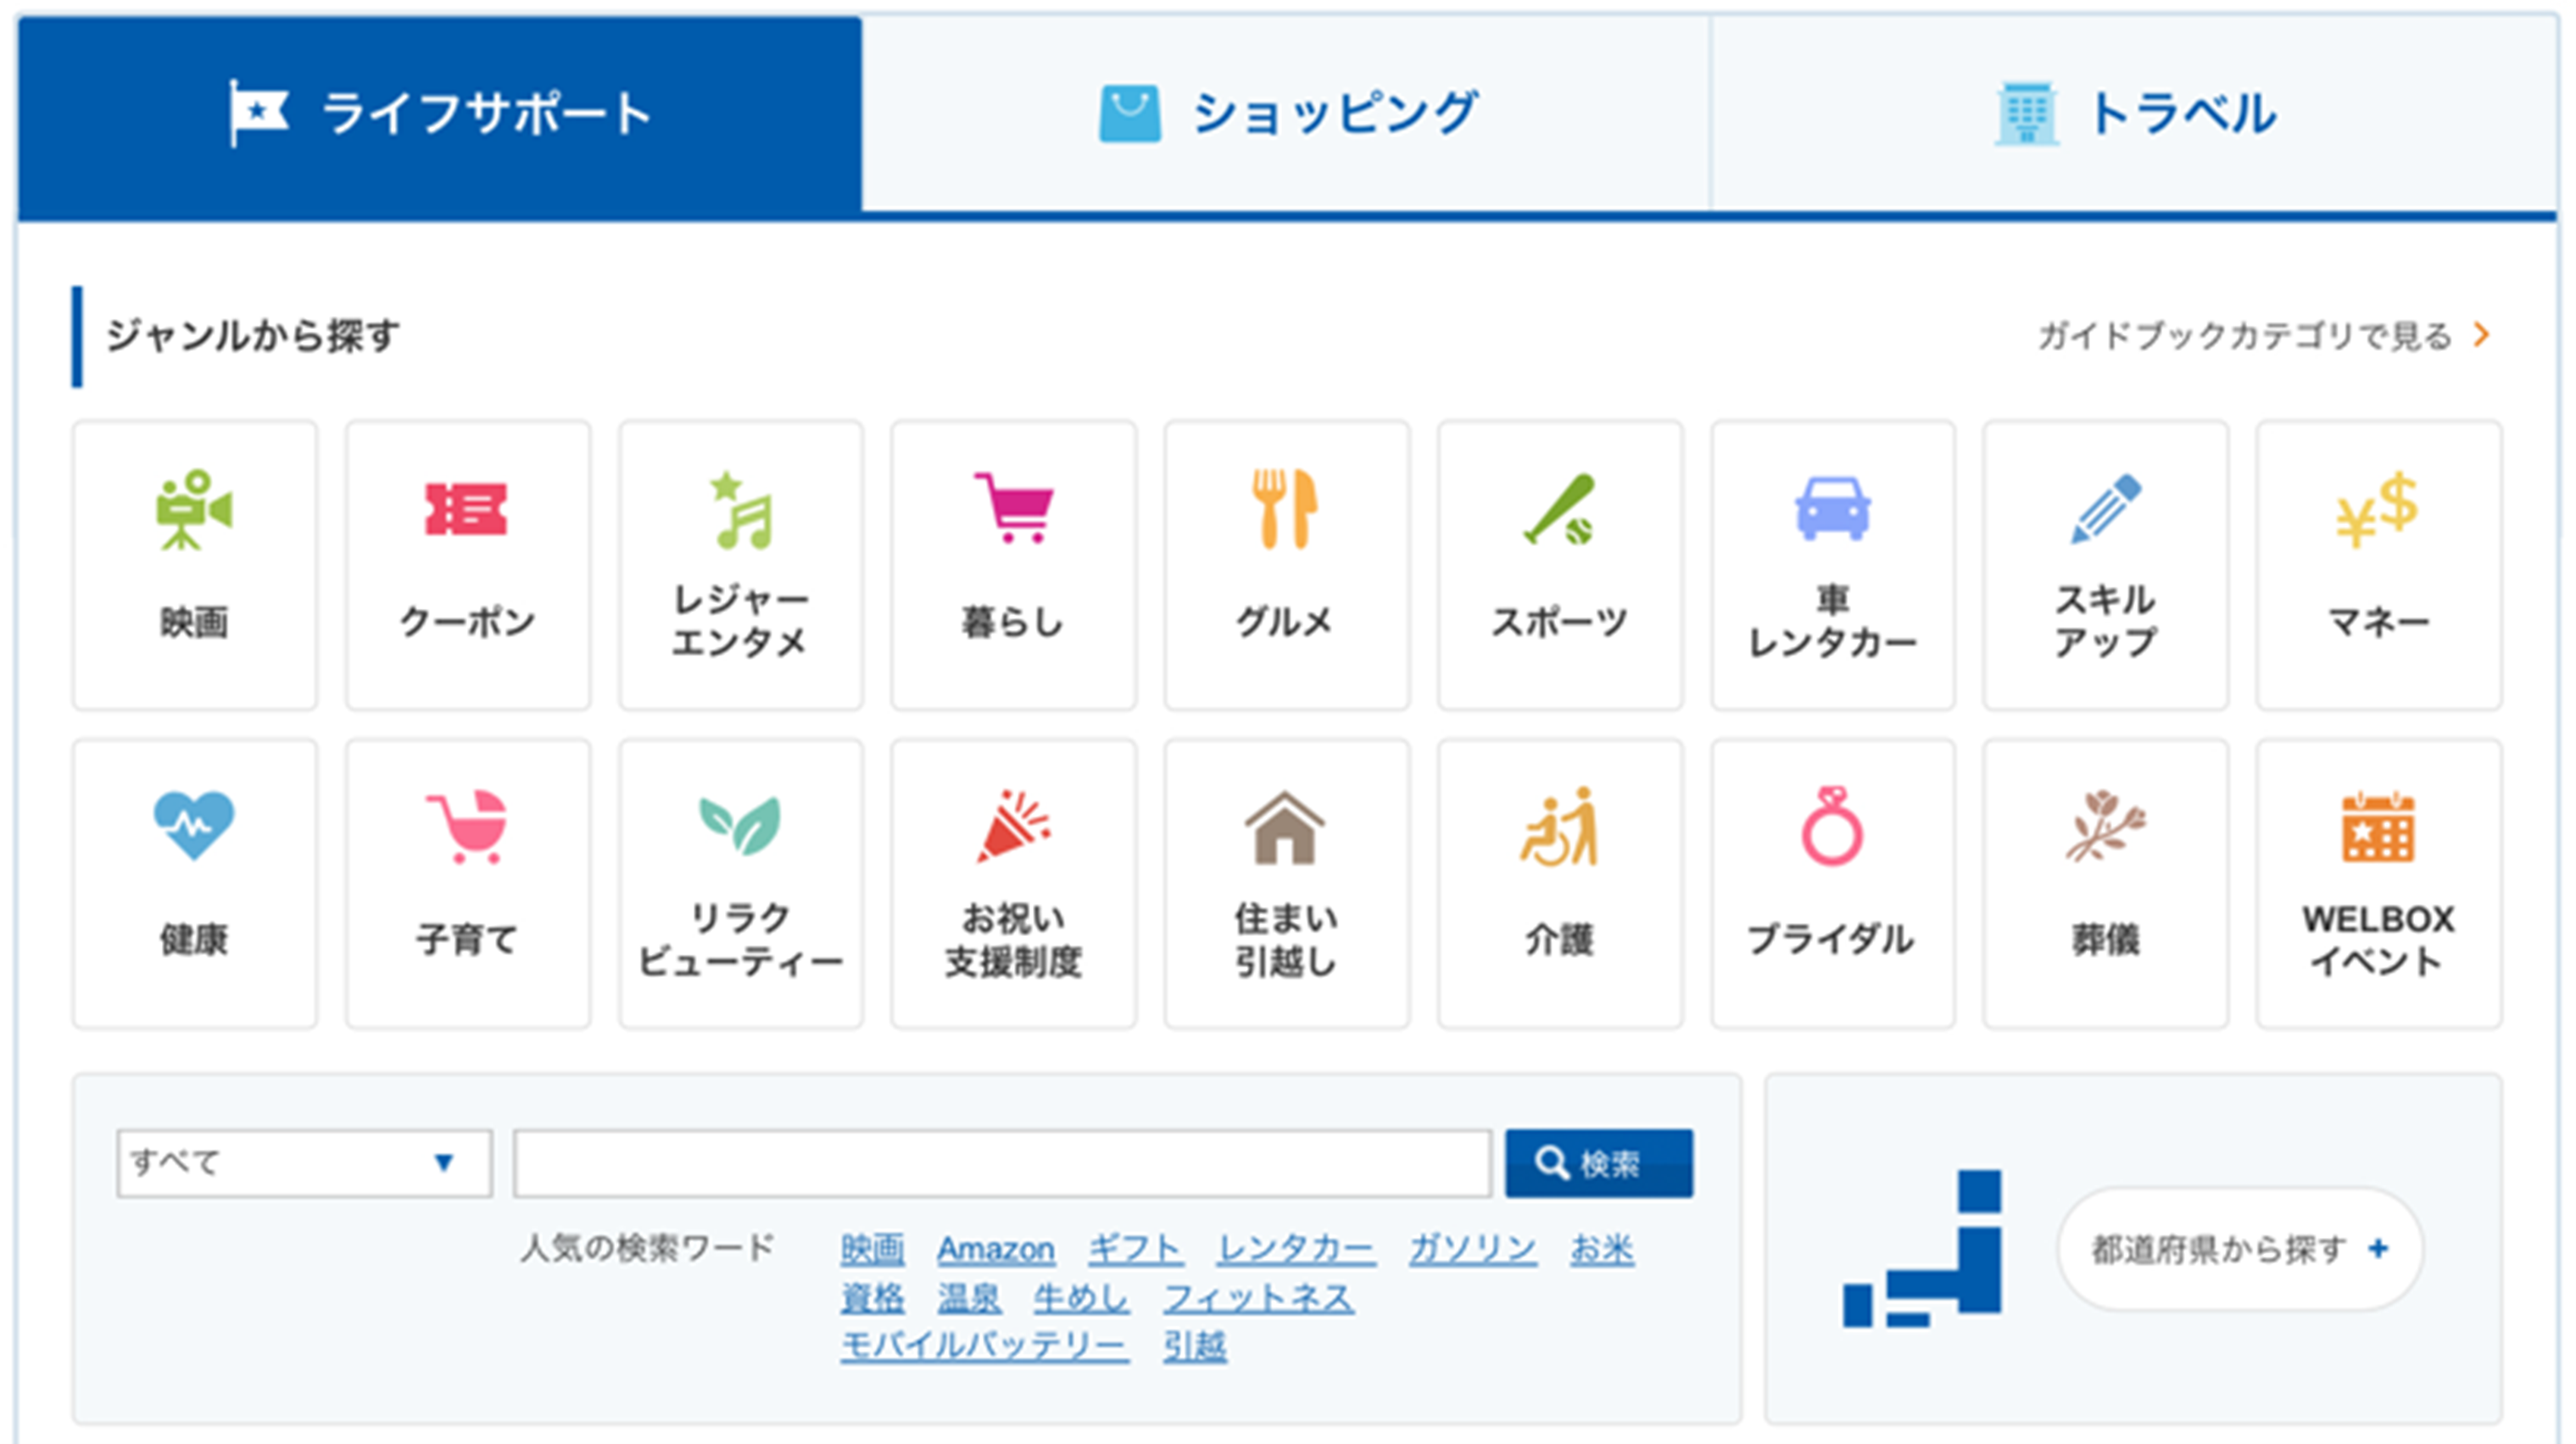The height and width of the screenshot is (1444, 2576).
Task: Choose the グルメ fork and knife tile
Action: [x=1287, y=565]
